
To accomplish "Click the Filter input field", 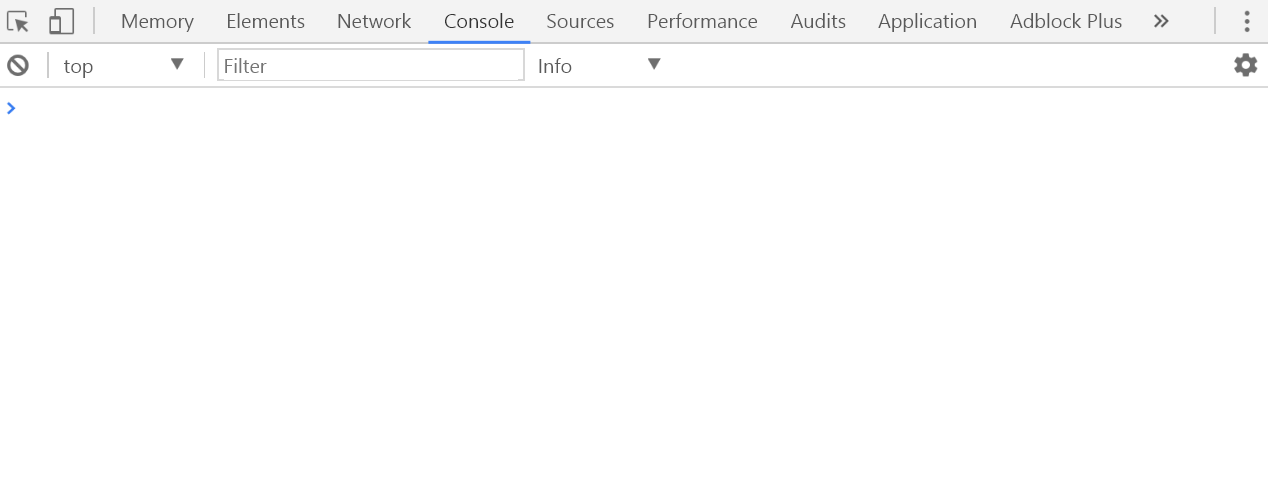I will (x=370, y=66).
